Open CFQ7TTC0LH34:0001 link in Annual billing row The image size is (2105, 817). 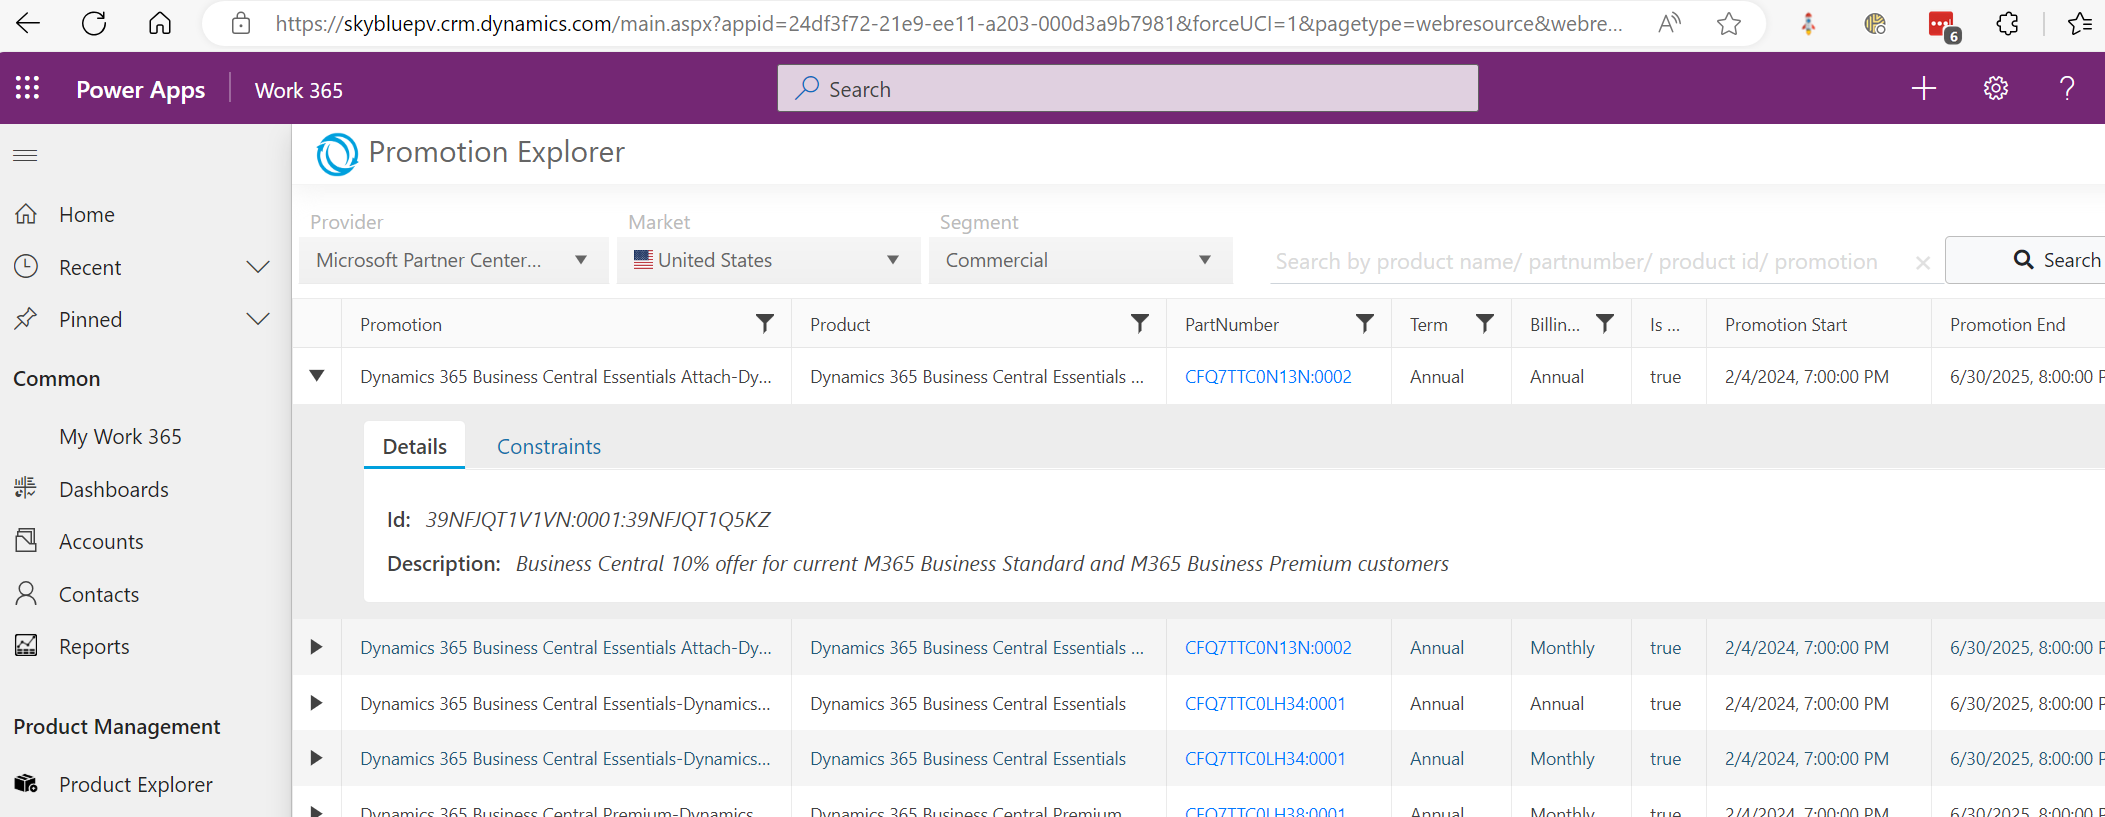tap(1265, 704)
